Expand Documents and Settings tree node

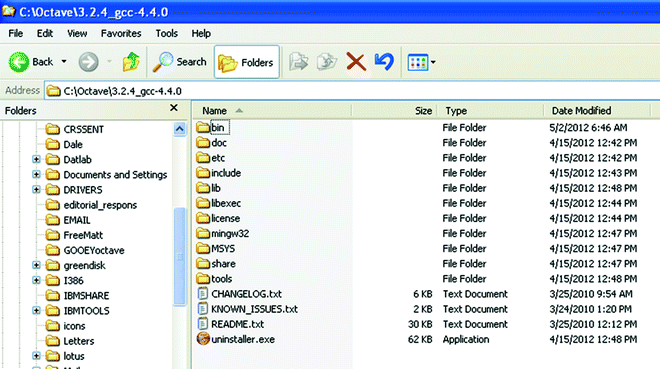pos(36,175)
